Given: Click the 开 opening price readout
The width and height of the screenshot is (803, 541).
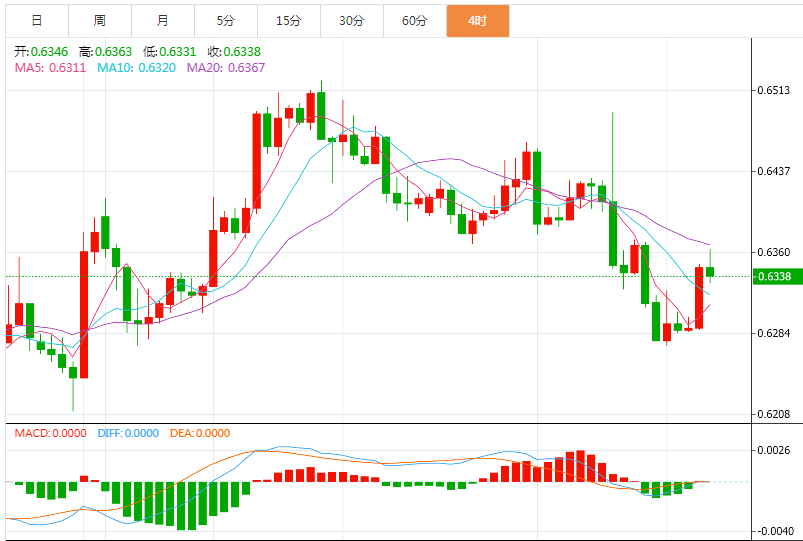Looking at the screenshot, I should click(x=41, y=52).
